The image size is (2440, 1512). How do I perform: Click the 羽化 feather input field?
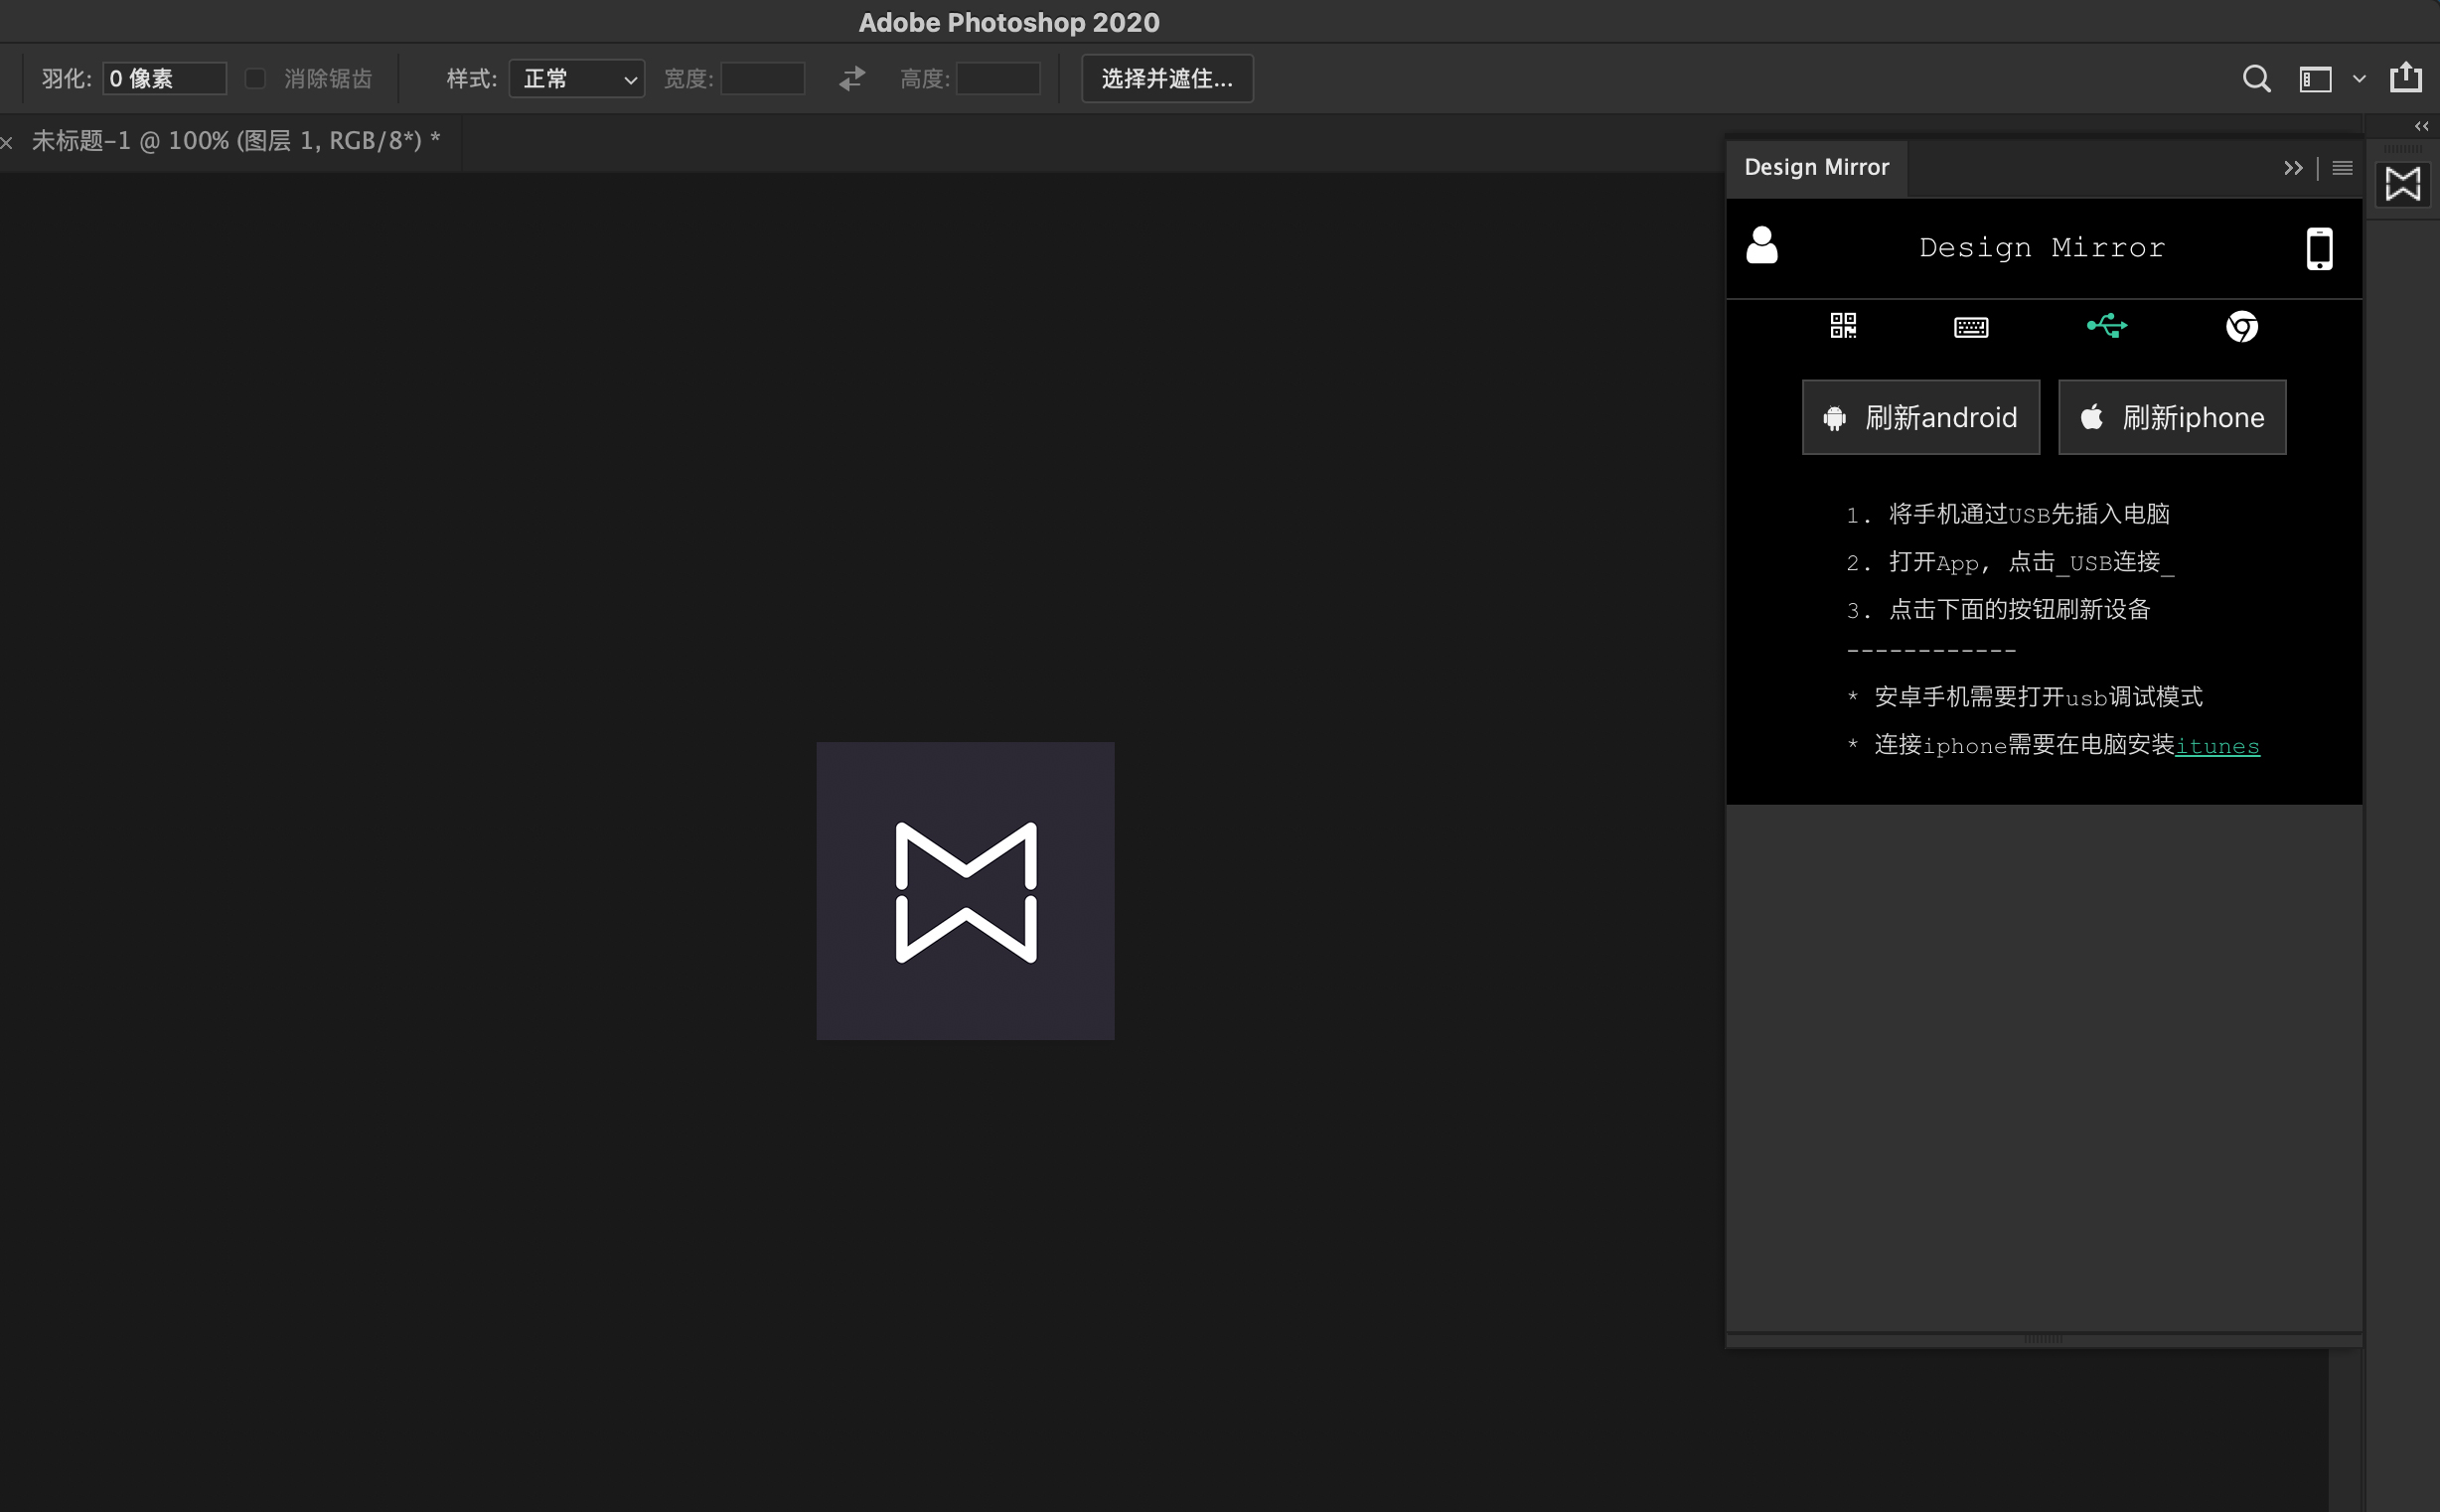165,78
